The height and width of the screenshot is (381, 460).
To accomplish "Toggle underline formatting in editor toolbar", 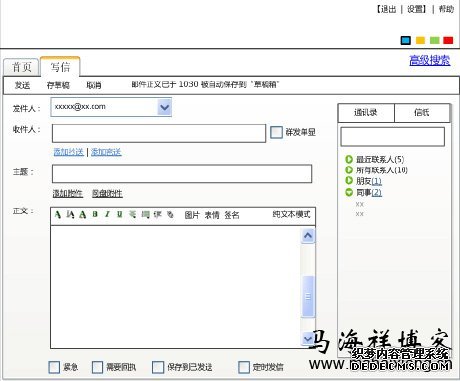I will click(x=119, y=214).
